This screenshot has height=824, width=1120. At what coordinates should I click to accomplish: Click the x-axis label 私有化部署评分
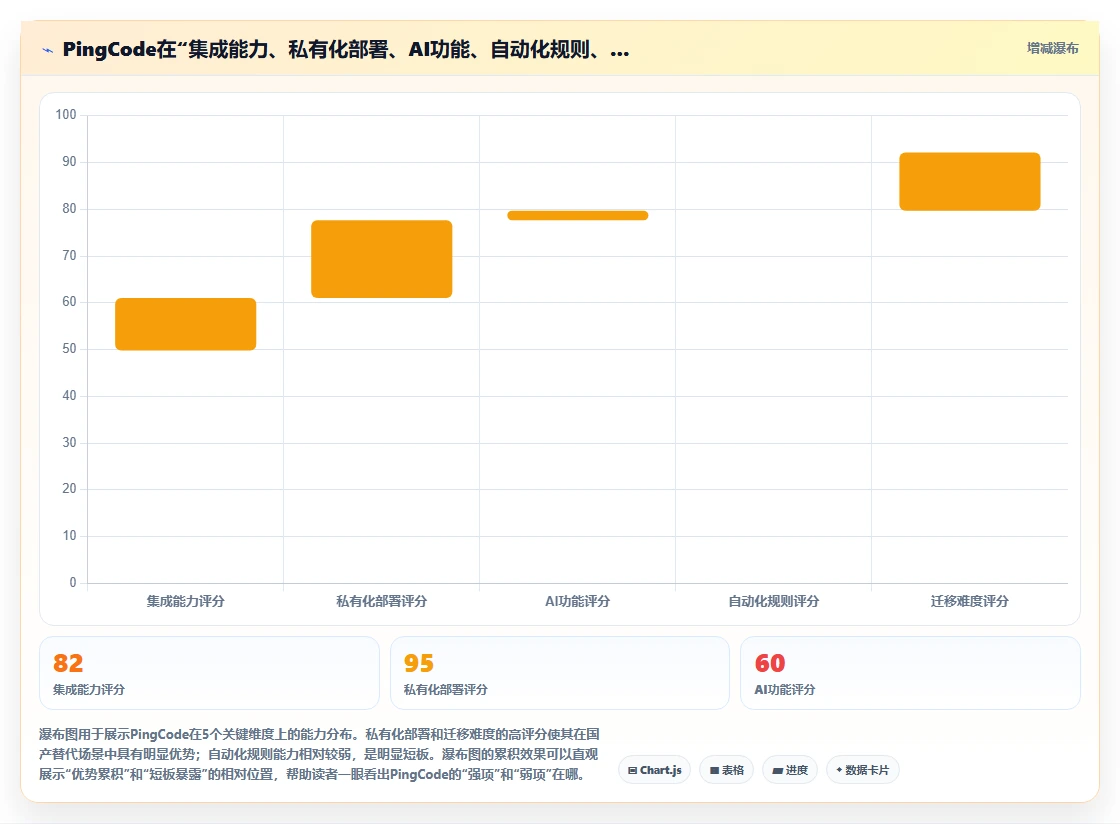pos(381,601)
